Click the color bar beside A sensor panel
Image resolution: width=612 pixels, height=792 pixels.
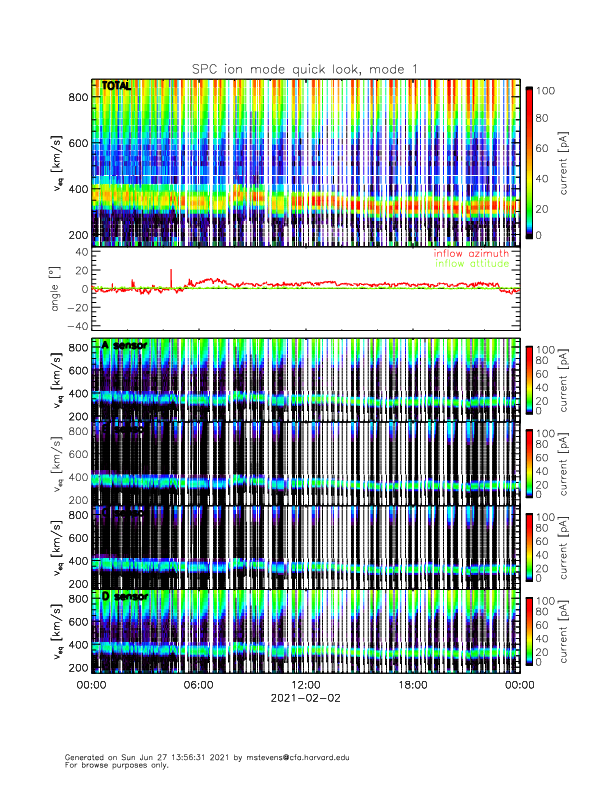[530, 379]
